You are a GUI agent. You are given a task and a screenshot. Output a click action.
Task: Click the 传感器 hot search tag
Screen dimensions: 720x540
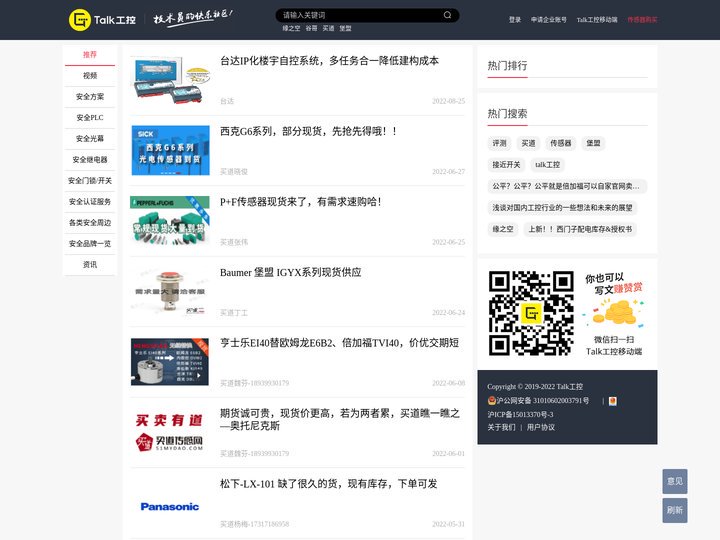pyautogui.click(x=561, y=143)
